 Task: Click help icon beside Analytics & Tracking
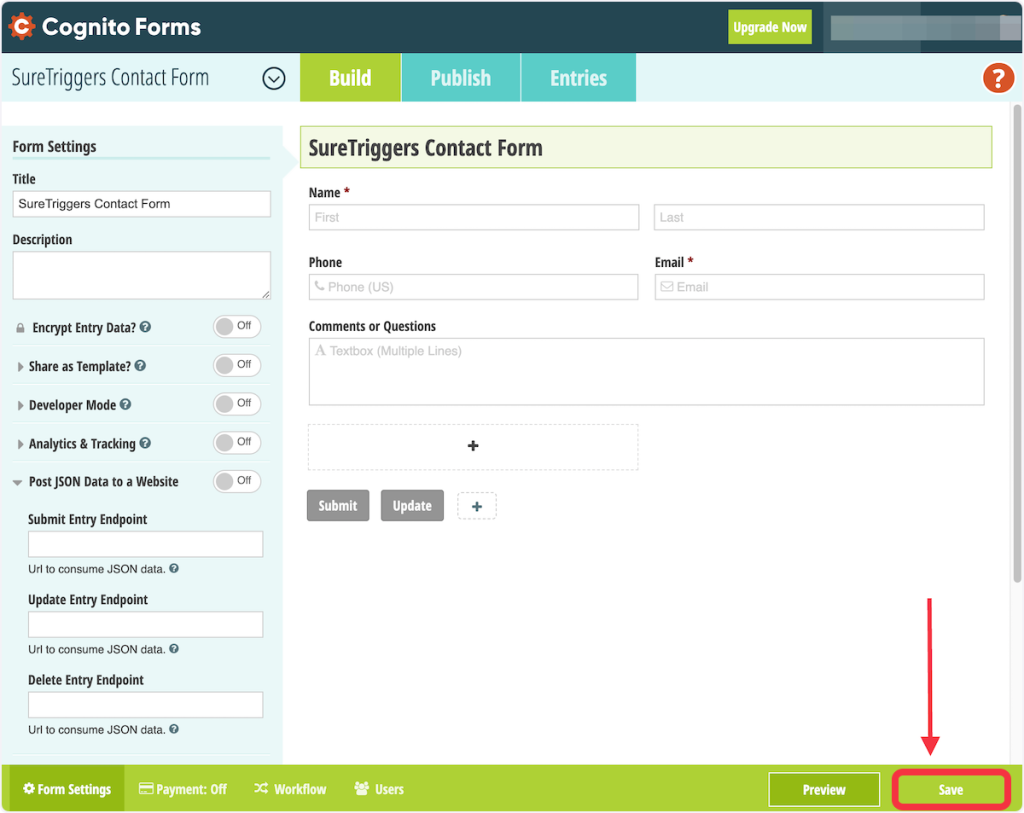146,443
